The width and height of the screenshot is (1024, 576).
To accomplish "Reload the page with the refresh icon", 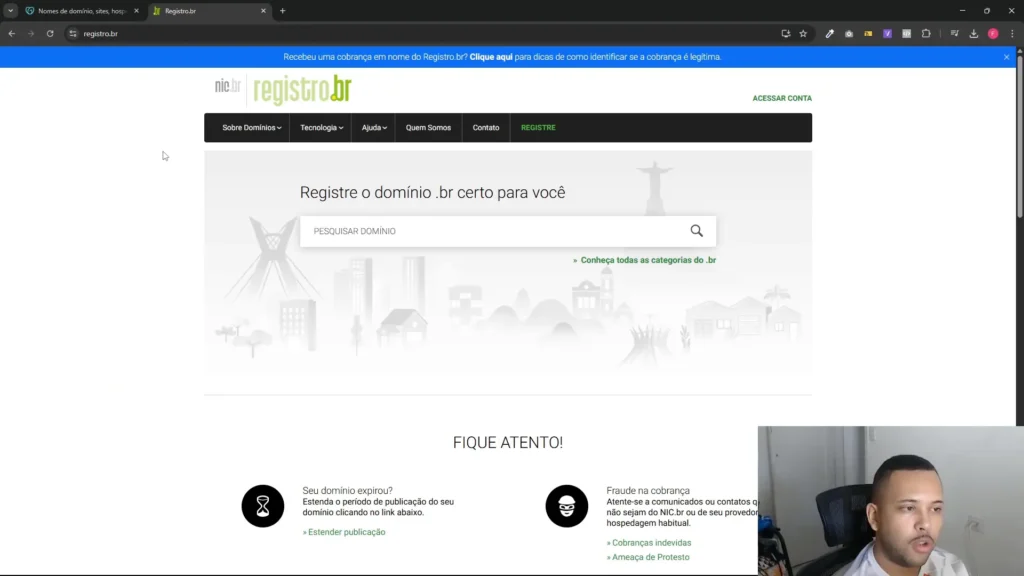I will point(50,33).
